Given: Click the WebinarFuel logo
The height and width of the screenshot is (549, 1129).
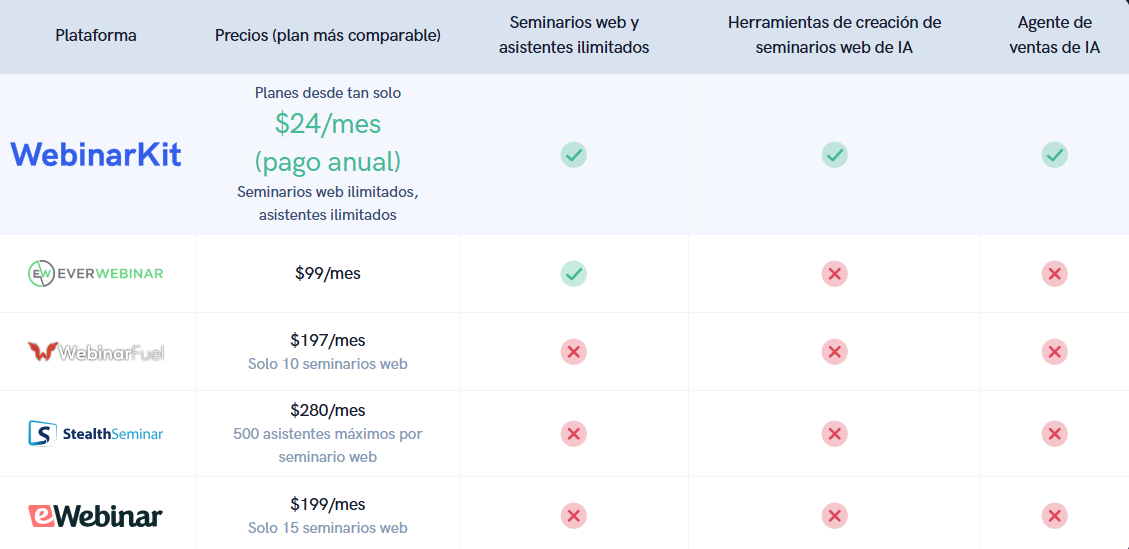Looking at the screenshot, I should pos(96,351).
